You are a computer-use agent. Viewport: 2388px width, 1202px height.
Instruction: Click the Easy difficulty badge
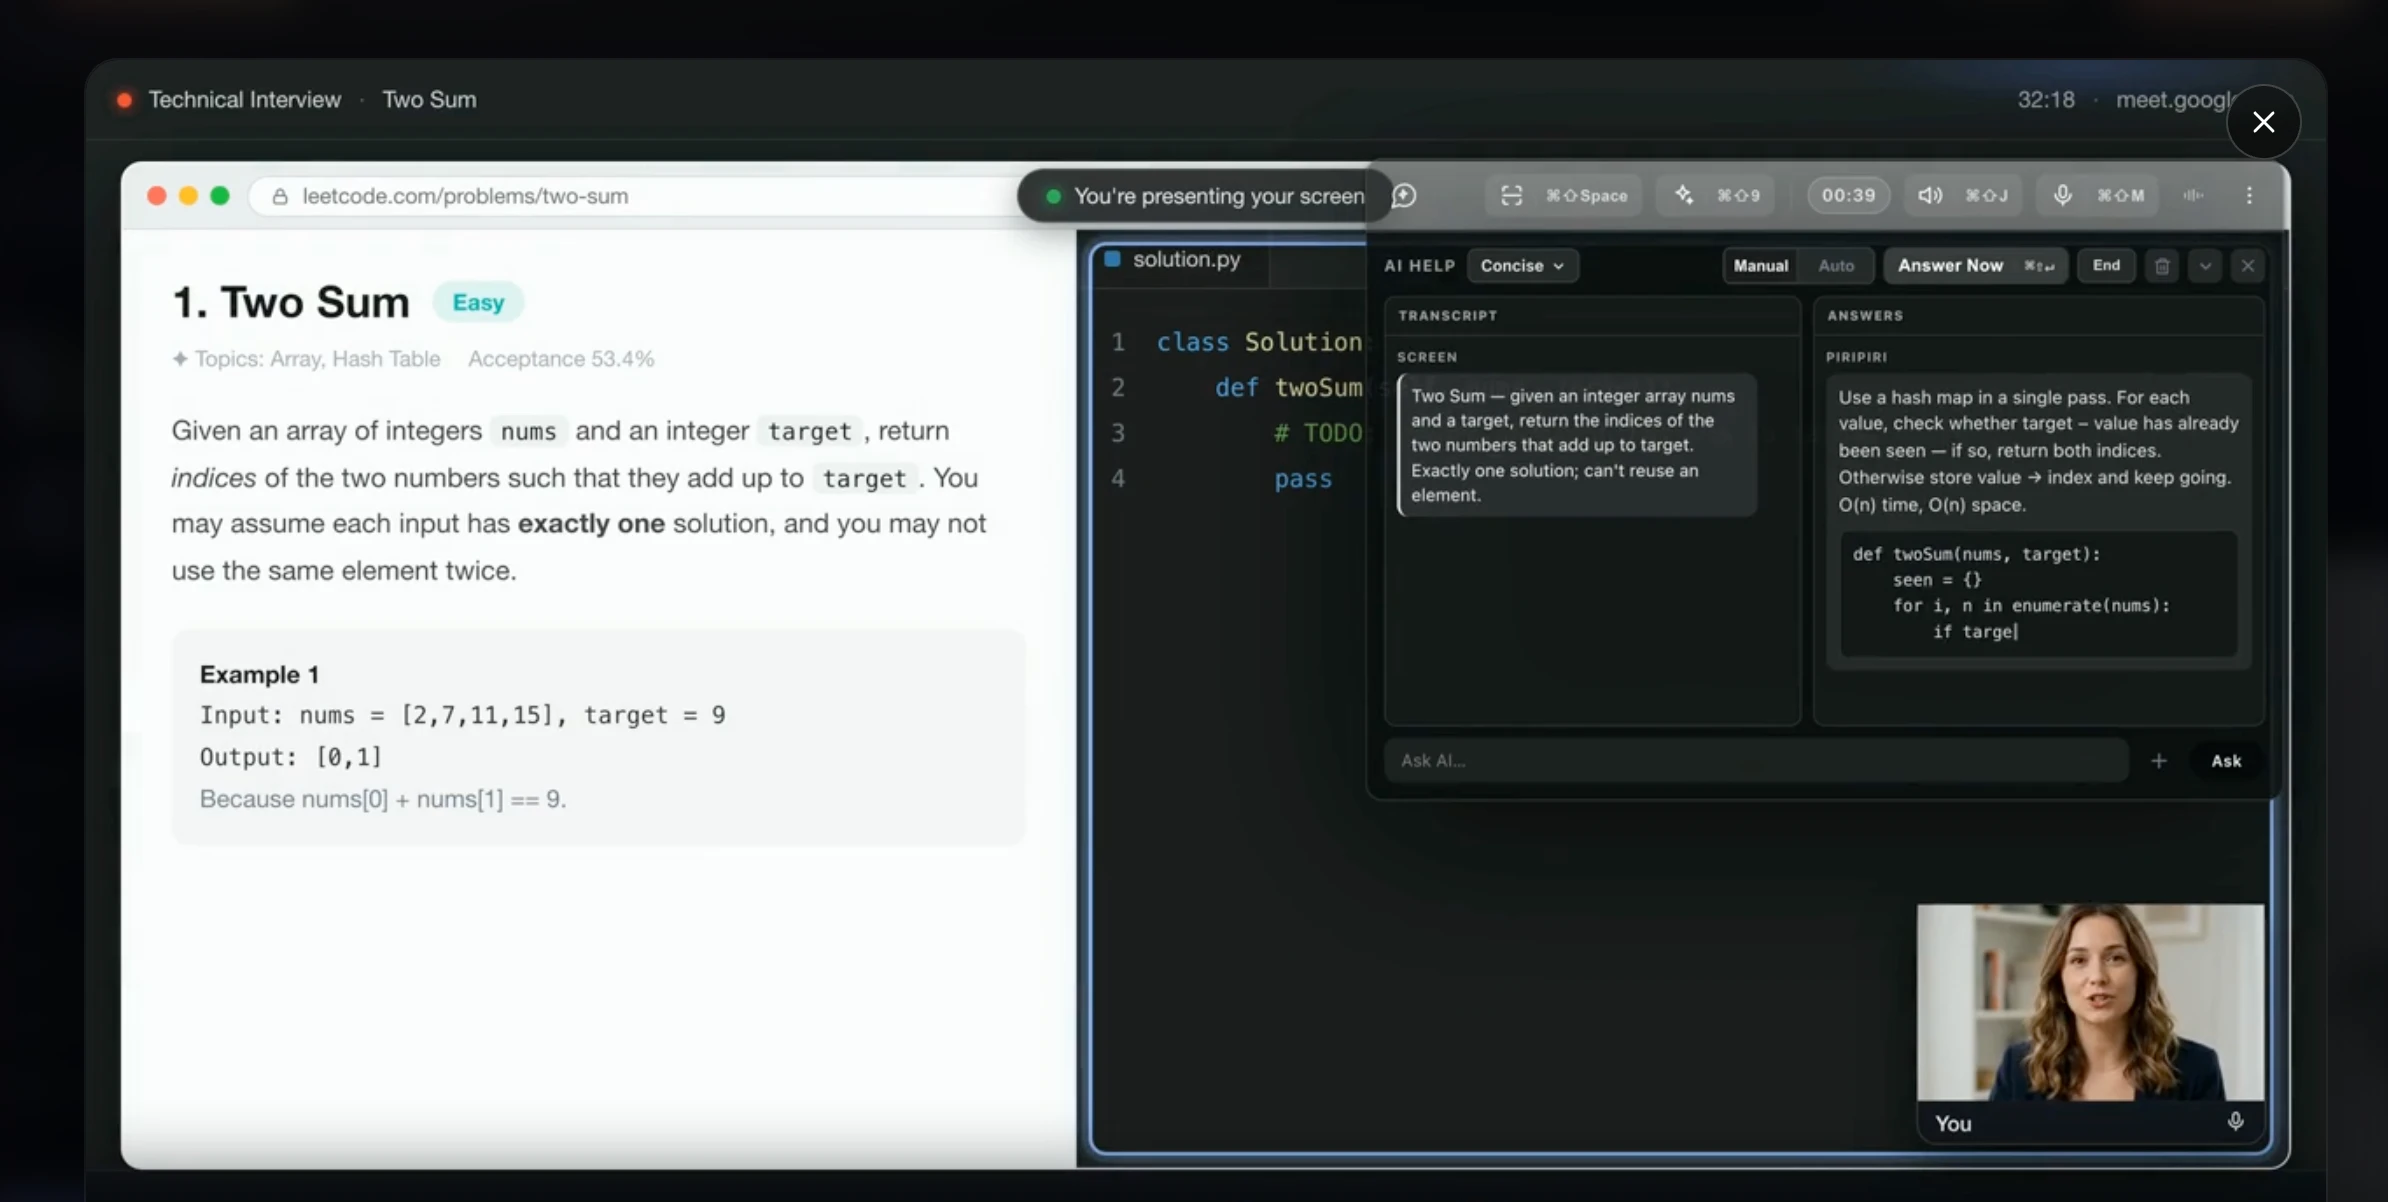[478, 302]
